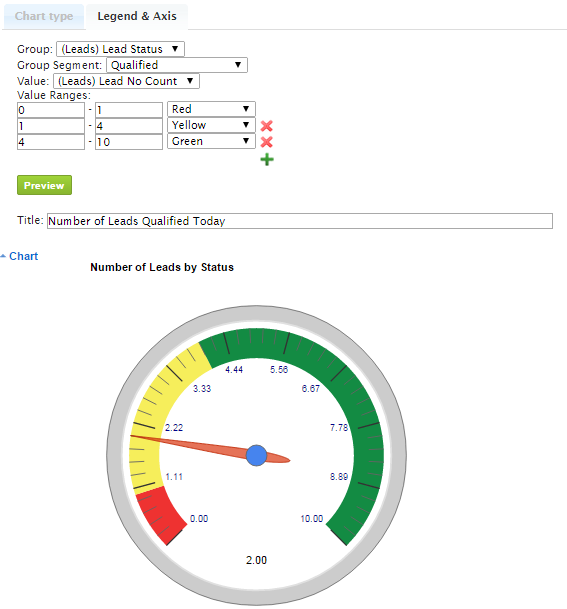Delete the Yellow value range row

[266, 126]
